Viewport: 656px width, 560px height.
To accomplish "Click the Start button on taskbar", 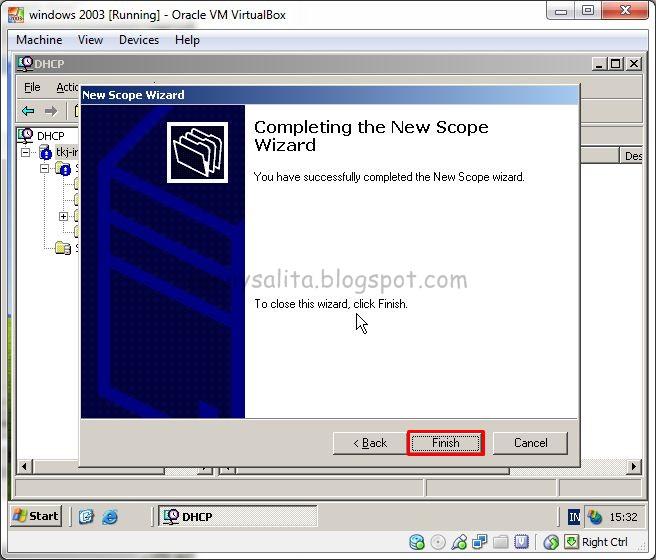I will point(36,516).
